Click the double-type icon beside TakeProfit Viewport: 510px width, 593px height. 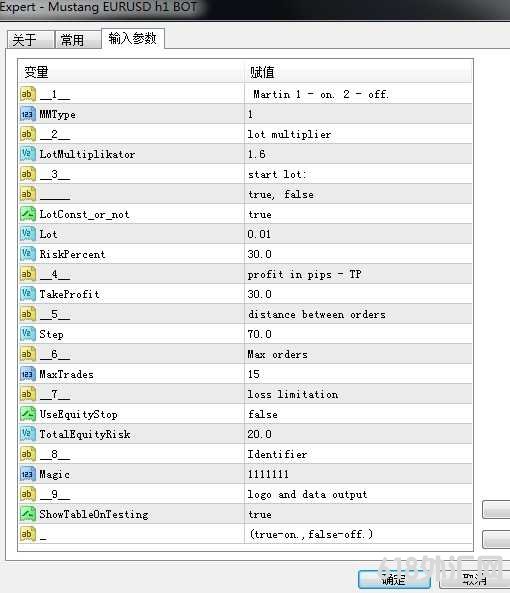pyautogui.click(x=28, y=294)
